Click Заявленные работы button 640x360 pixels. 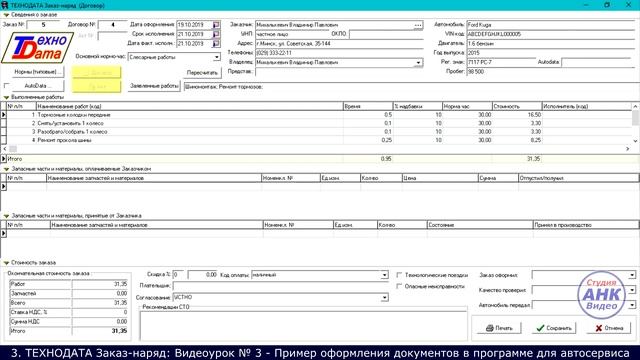[x=154, y=86]
